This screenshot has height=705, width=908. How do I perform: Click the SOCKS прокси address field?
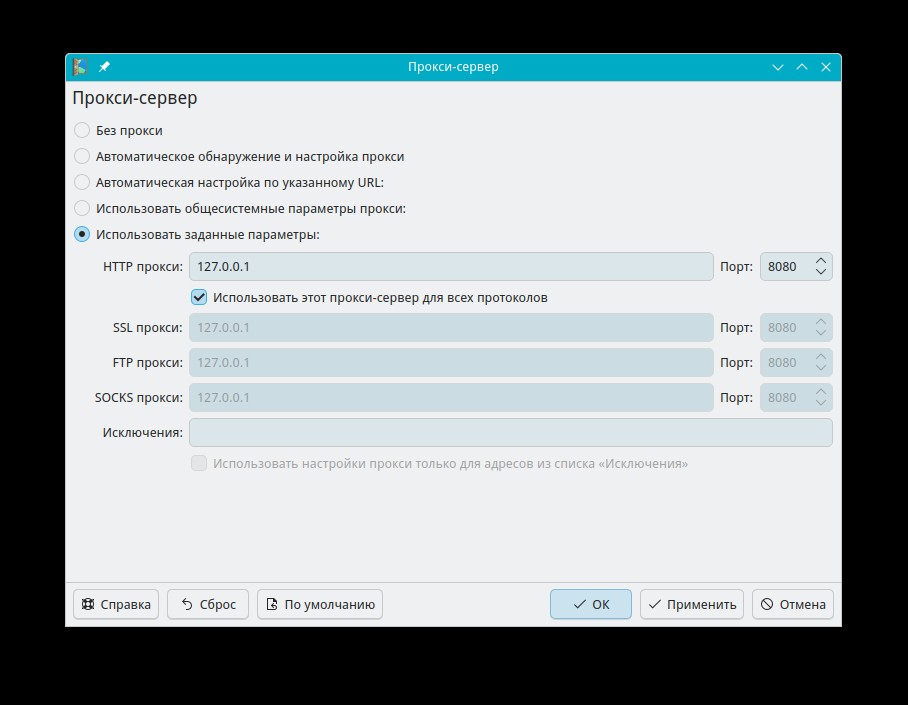pos(451,397)
